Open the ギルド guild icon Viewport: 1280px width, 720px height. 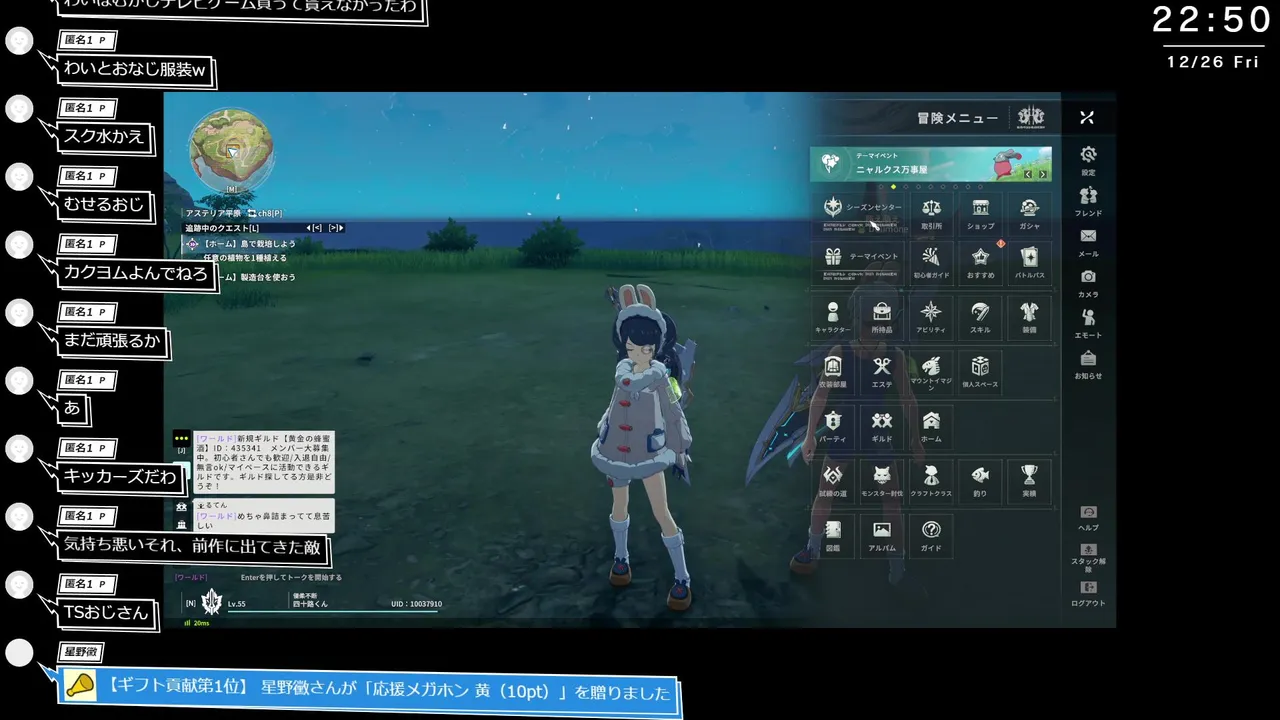(x=882, y=427)
